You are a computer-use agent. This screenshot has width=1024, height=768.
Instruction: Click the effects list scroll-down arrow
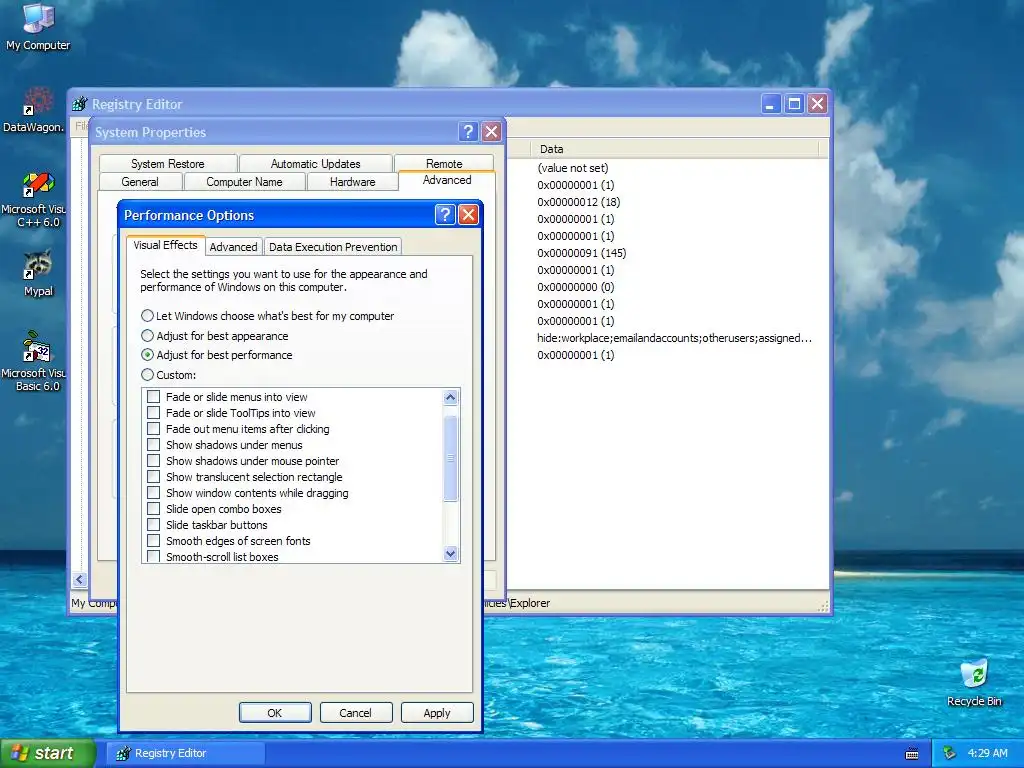click(x=450, y=554)
